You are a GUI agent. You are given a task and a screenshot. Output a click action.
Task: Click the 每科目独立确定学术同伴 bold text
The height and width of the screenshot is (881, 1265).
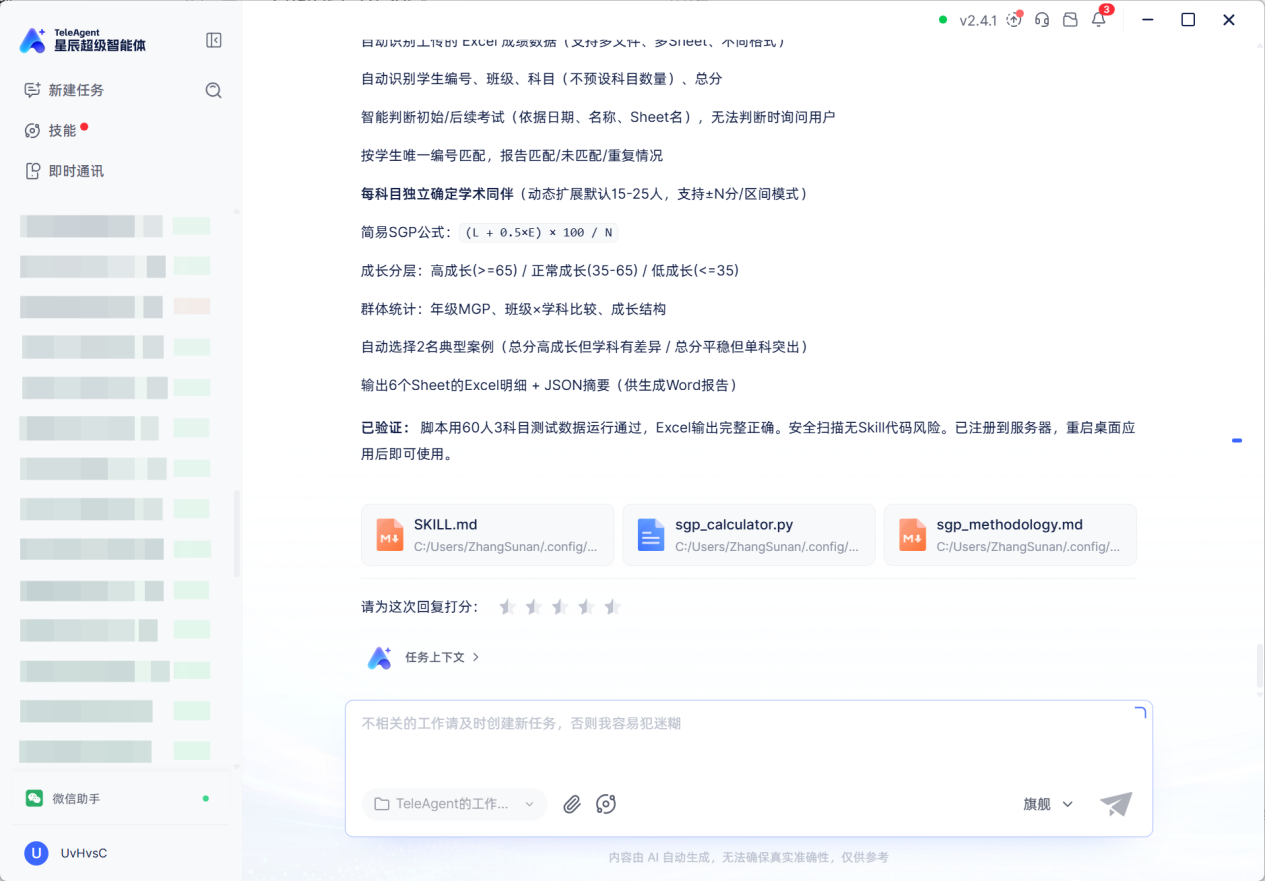pyautogui.click(x=437, y=194)
